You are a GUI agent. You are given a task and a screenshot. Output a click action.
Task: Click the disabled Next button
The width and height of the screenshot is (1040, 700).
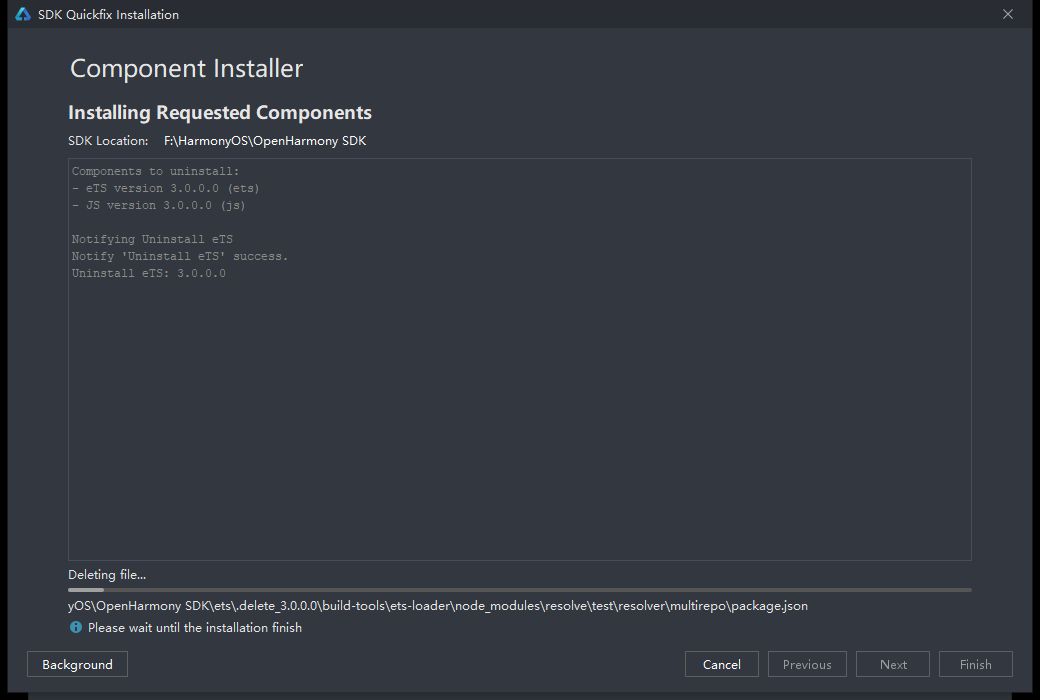pos(893,664)
